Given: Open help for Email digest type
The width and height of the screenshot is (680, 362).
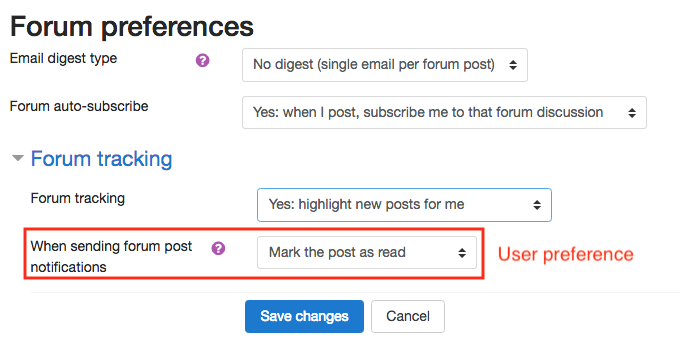Looking at the screenshot, I should pos(203,60).
